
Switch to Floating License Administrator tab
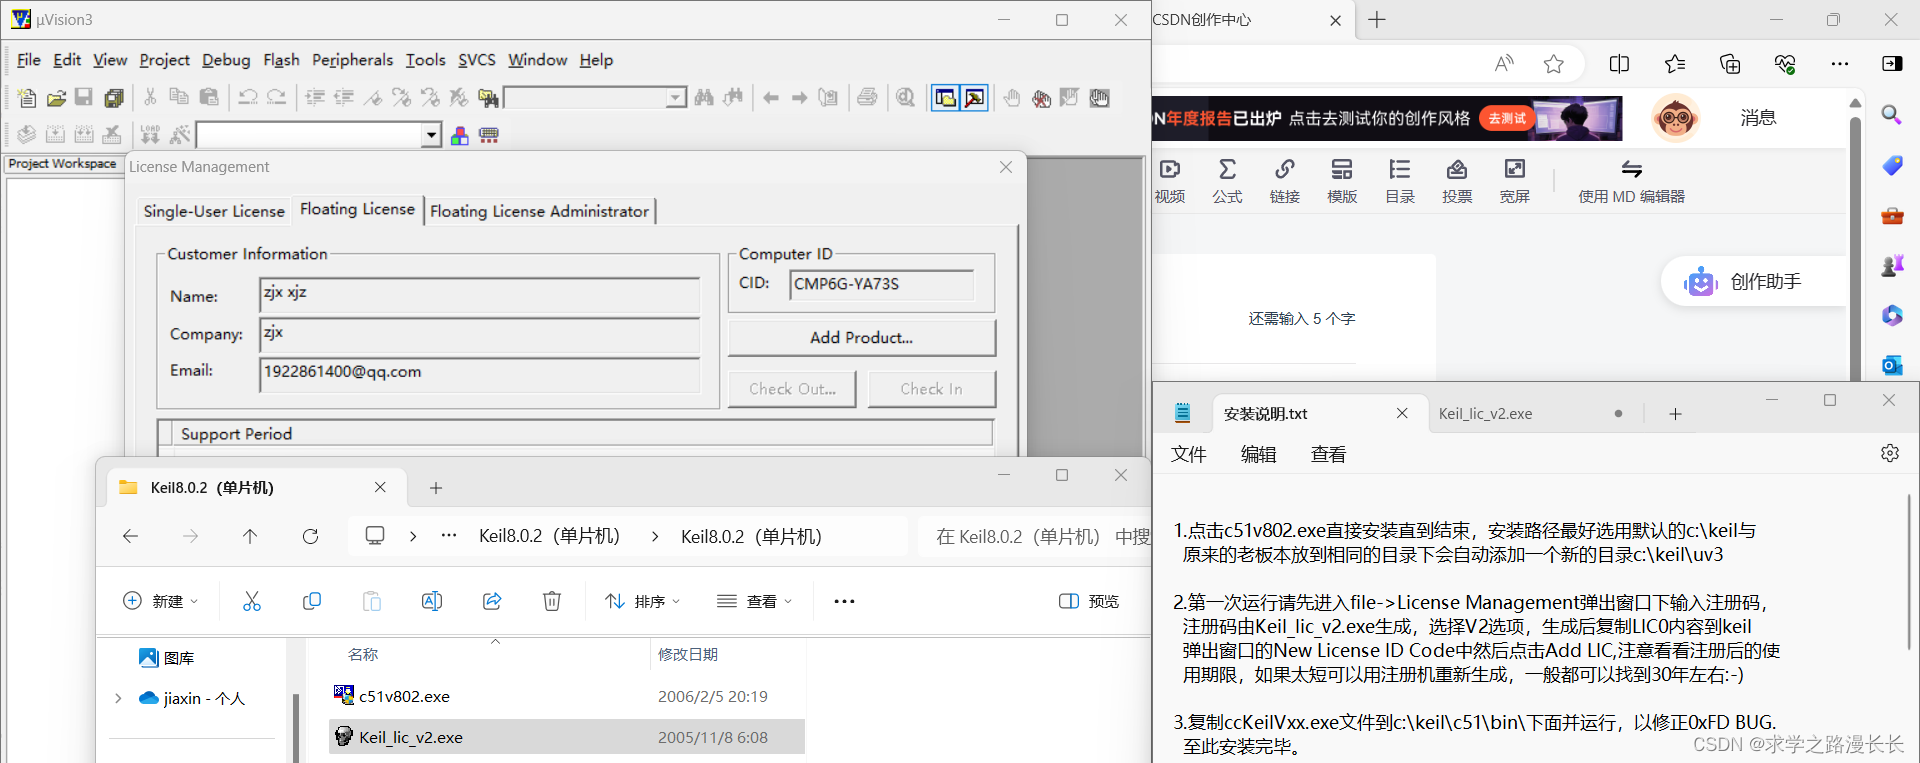540,211
